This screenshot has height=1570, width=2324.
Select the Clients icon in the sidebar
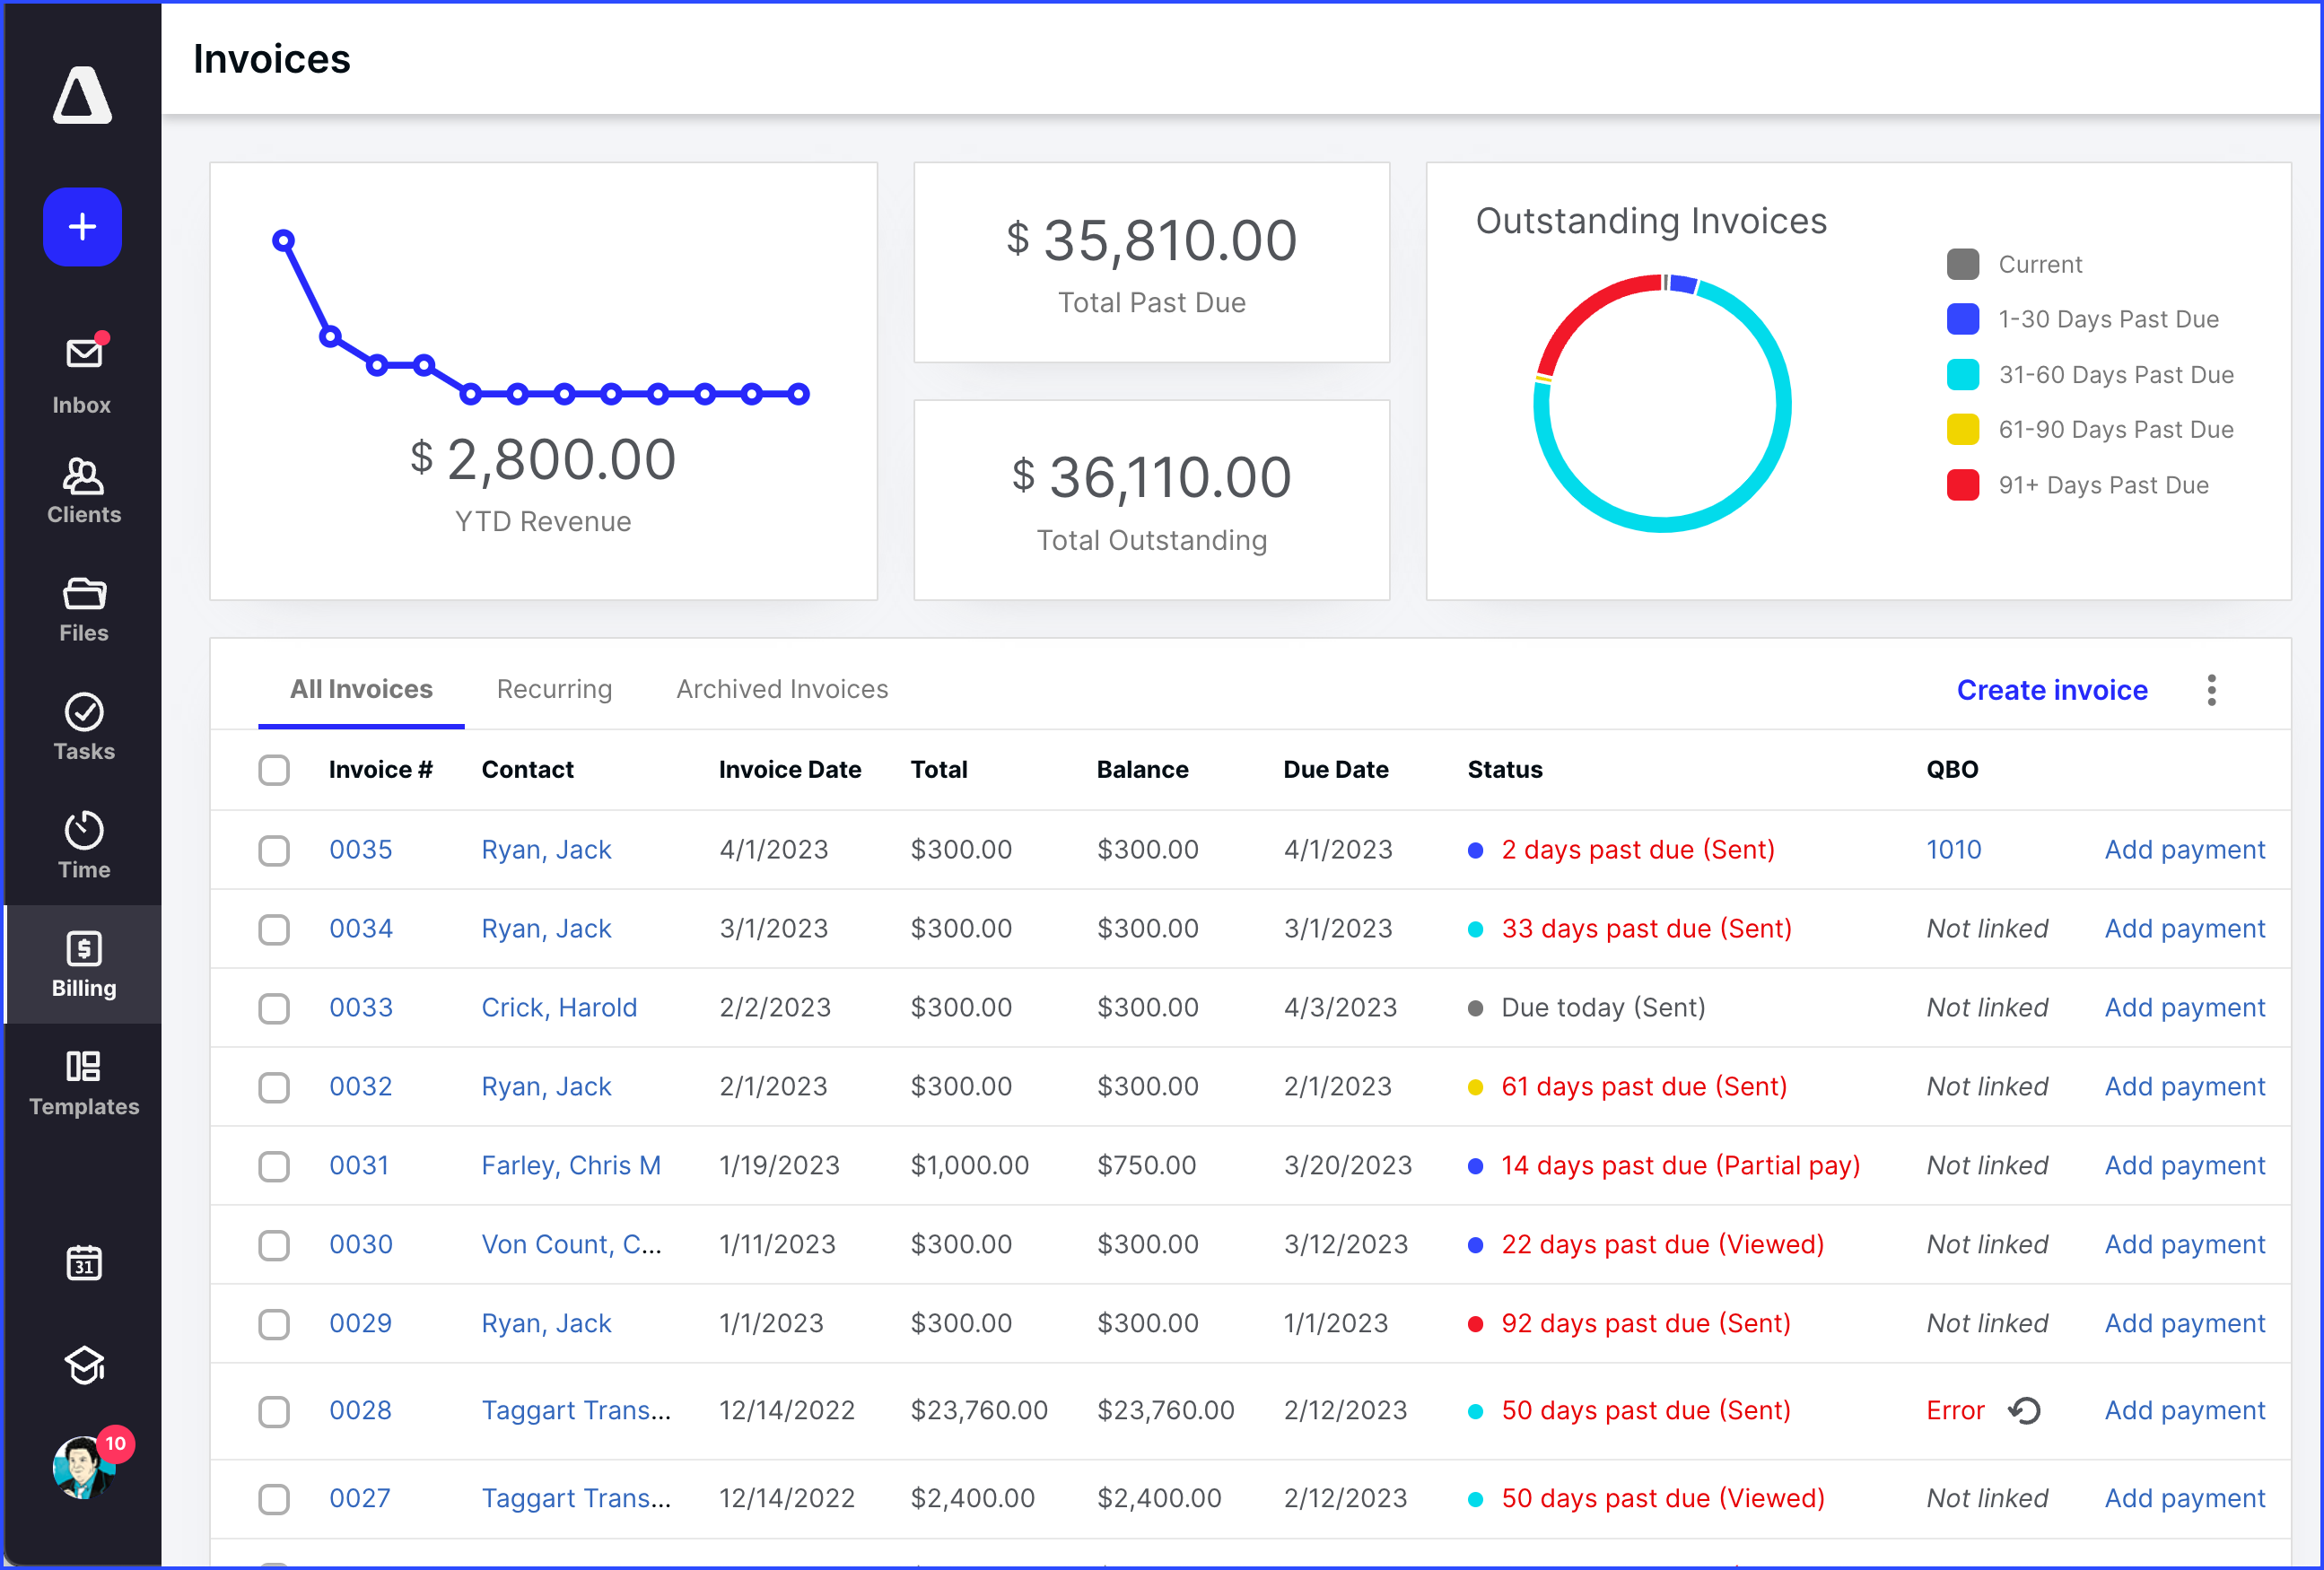(x=82, y=489)
